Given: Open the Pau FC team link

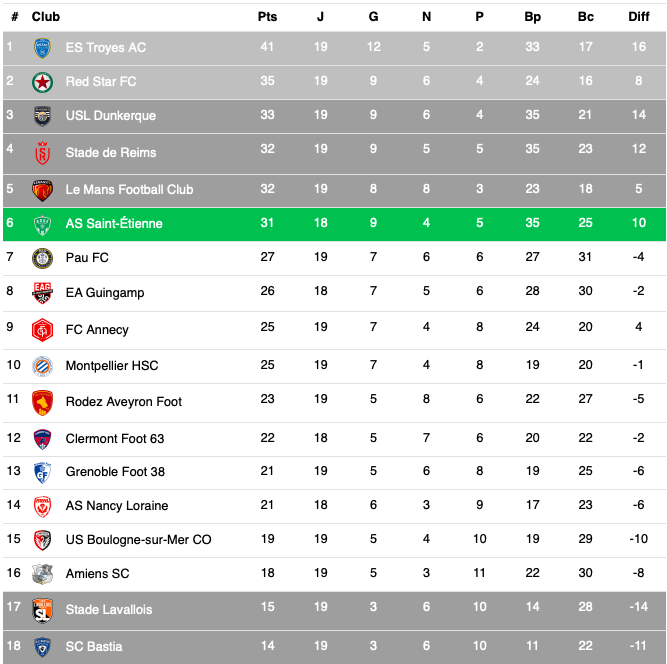Looking at the screenshot, I should [x=87, y=258].
